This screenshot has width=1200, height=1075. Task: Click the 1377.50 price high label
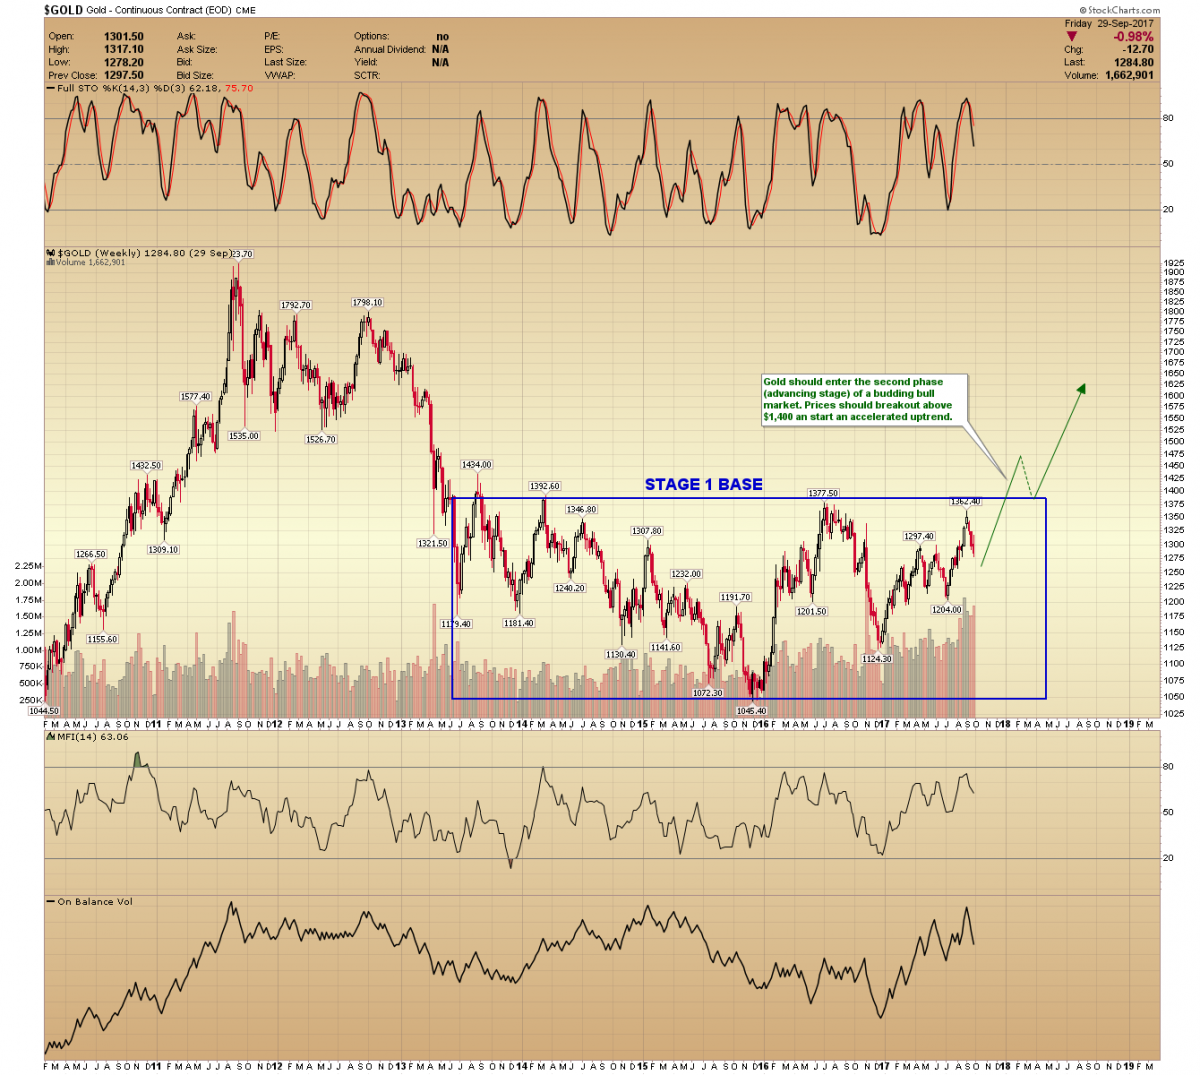[823, 493]
